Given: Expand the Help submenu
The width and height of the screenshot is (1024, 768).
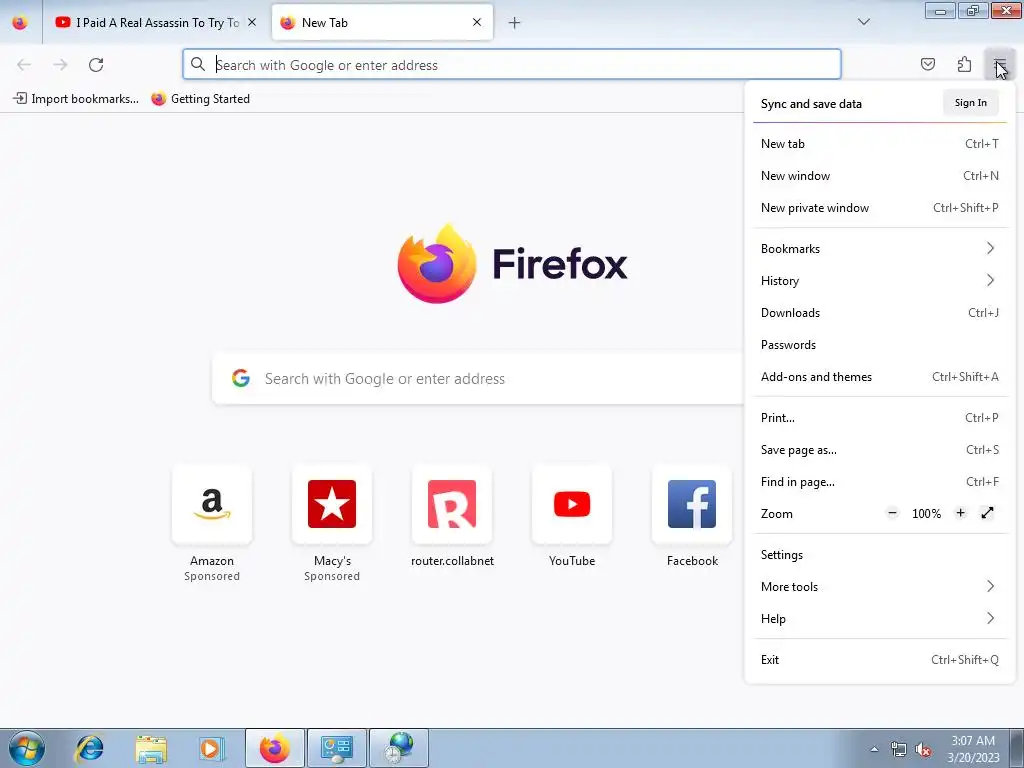Looking at the screenshot, I should tap(880, 618).
